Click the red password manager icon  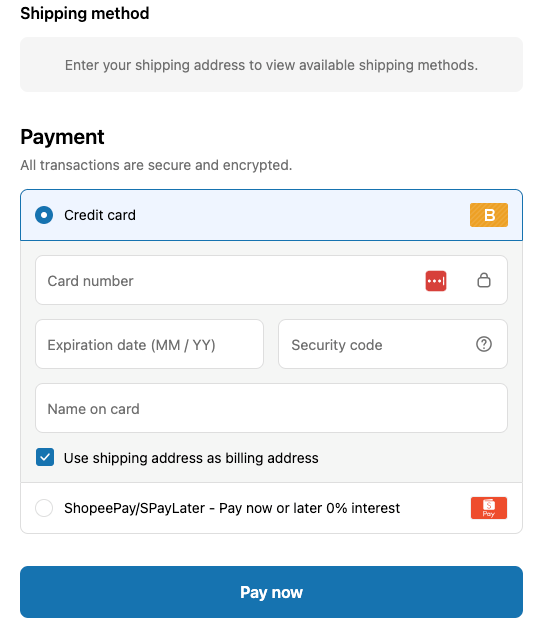point(436,281)
